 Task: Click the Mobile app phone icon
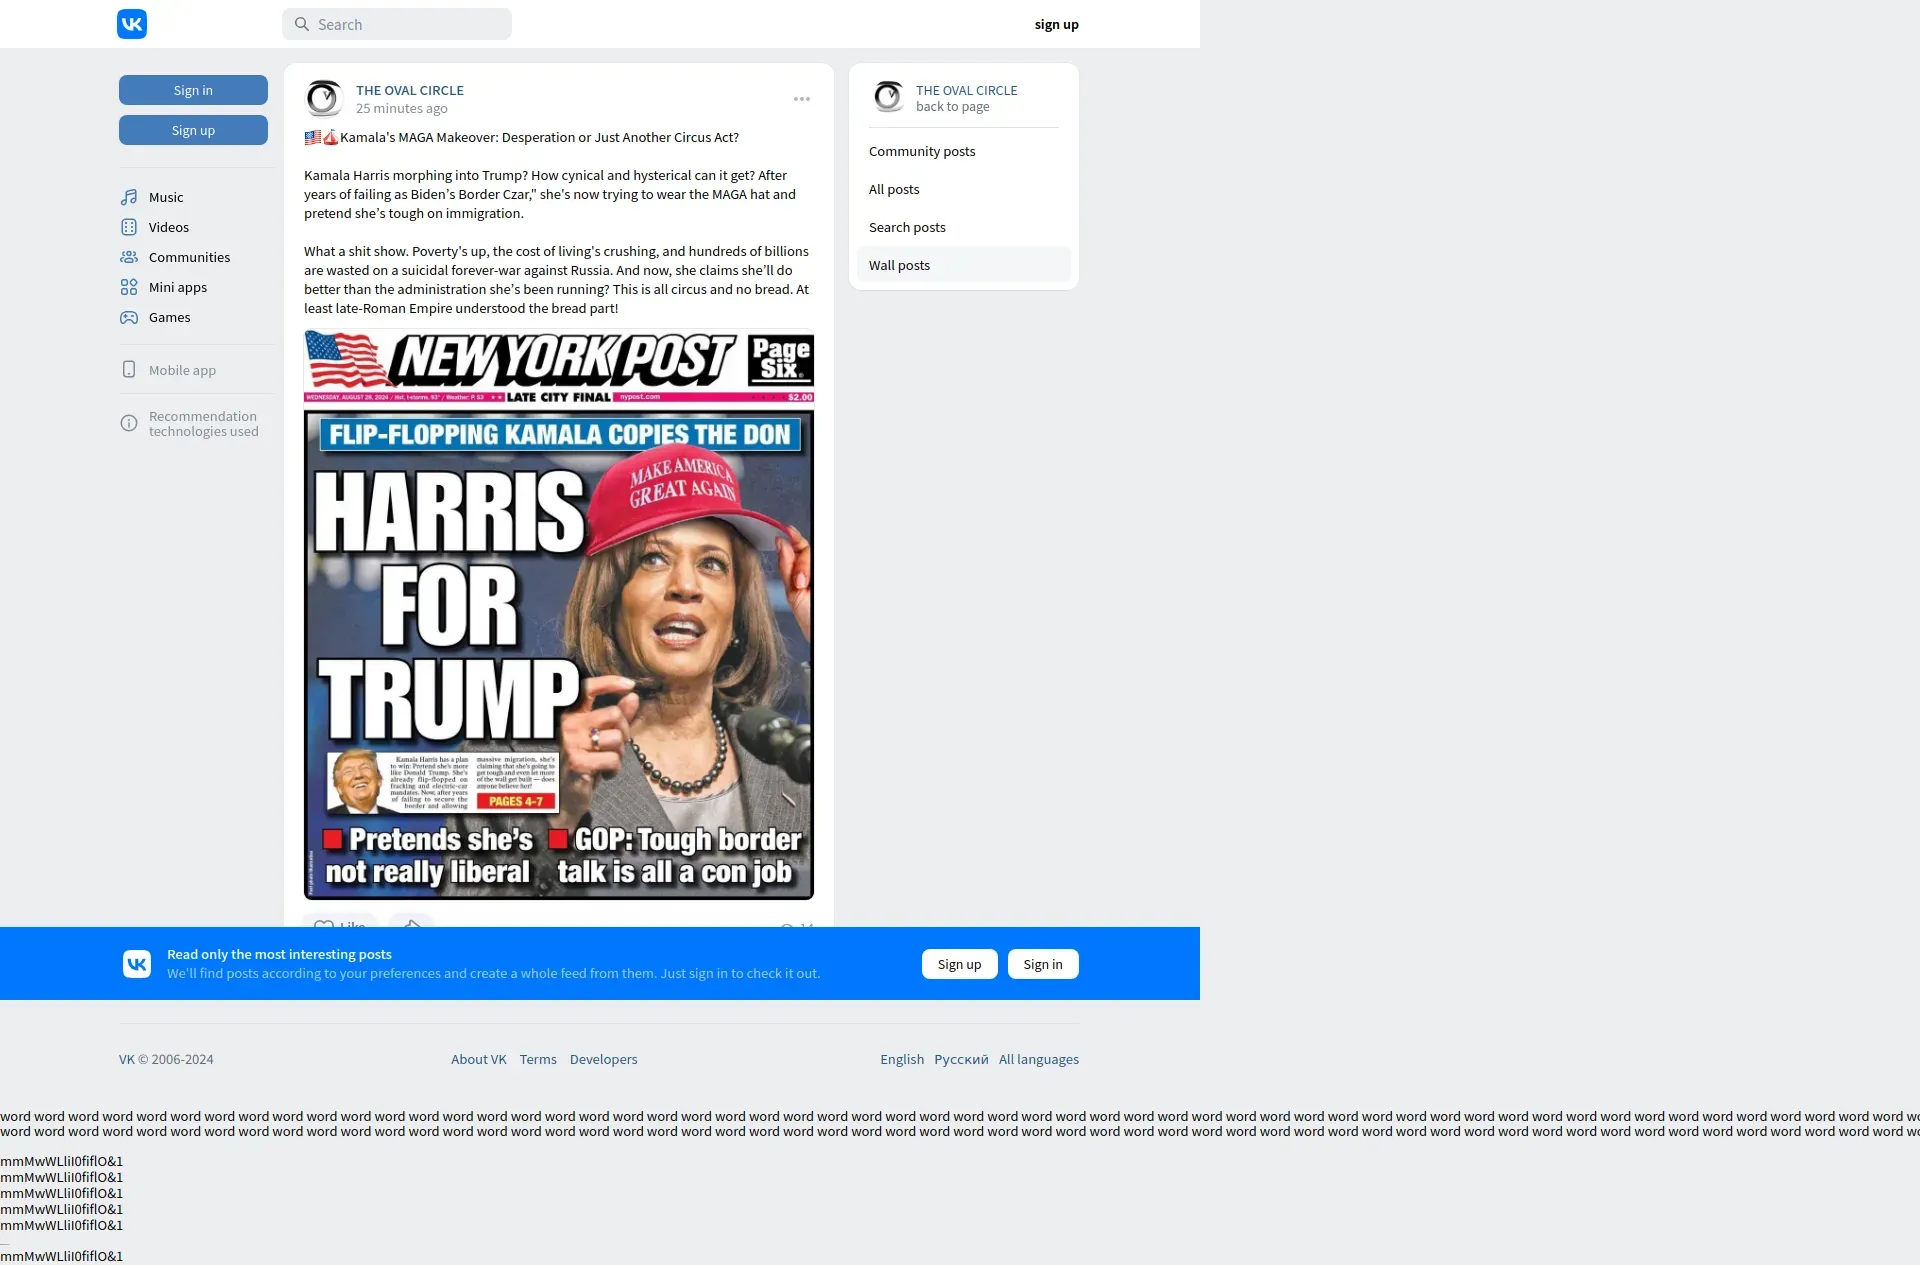point(129,370)
